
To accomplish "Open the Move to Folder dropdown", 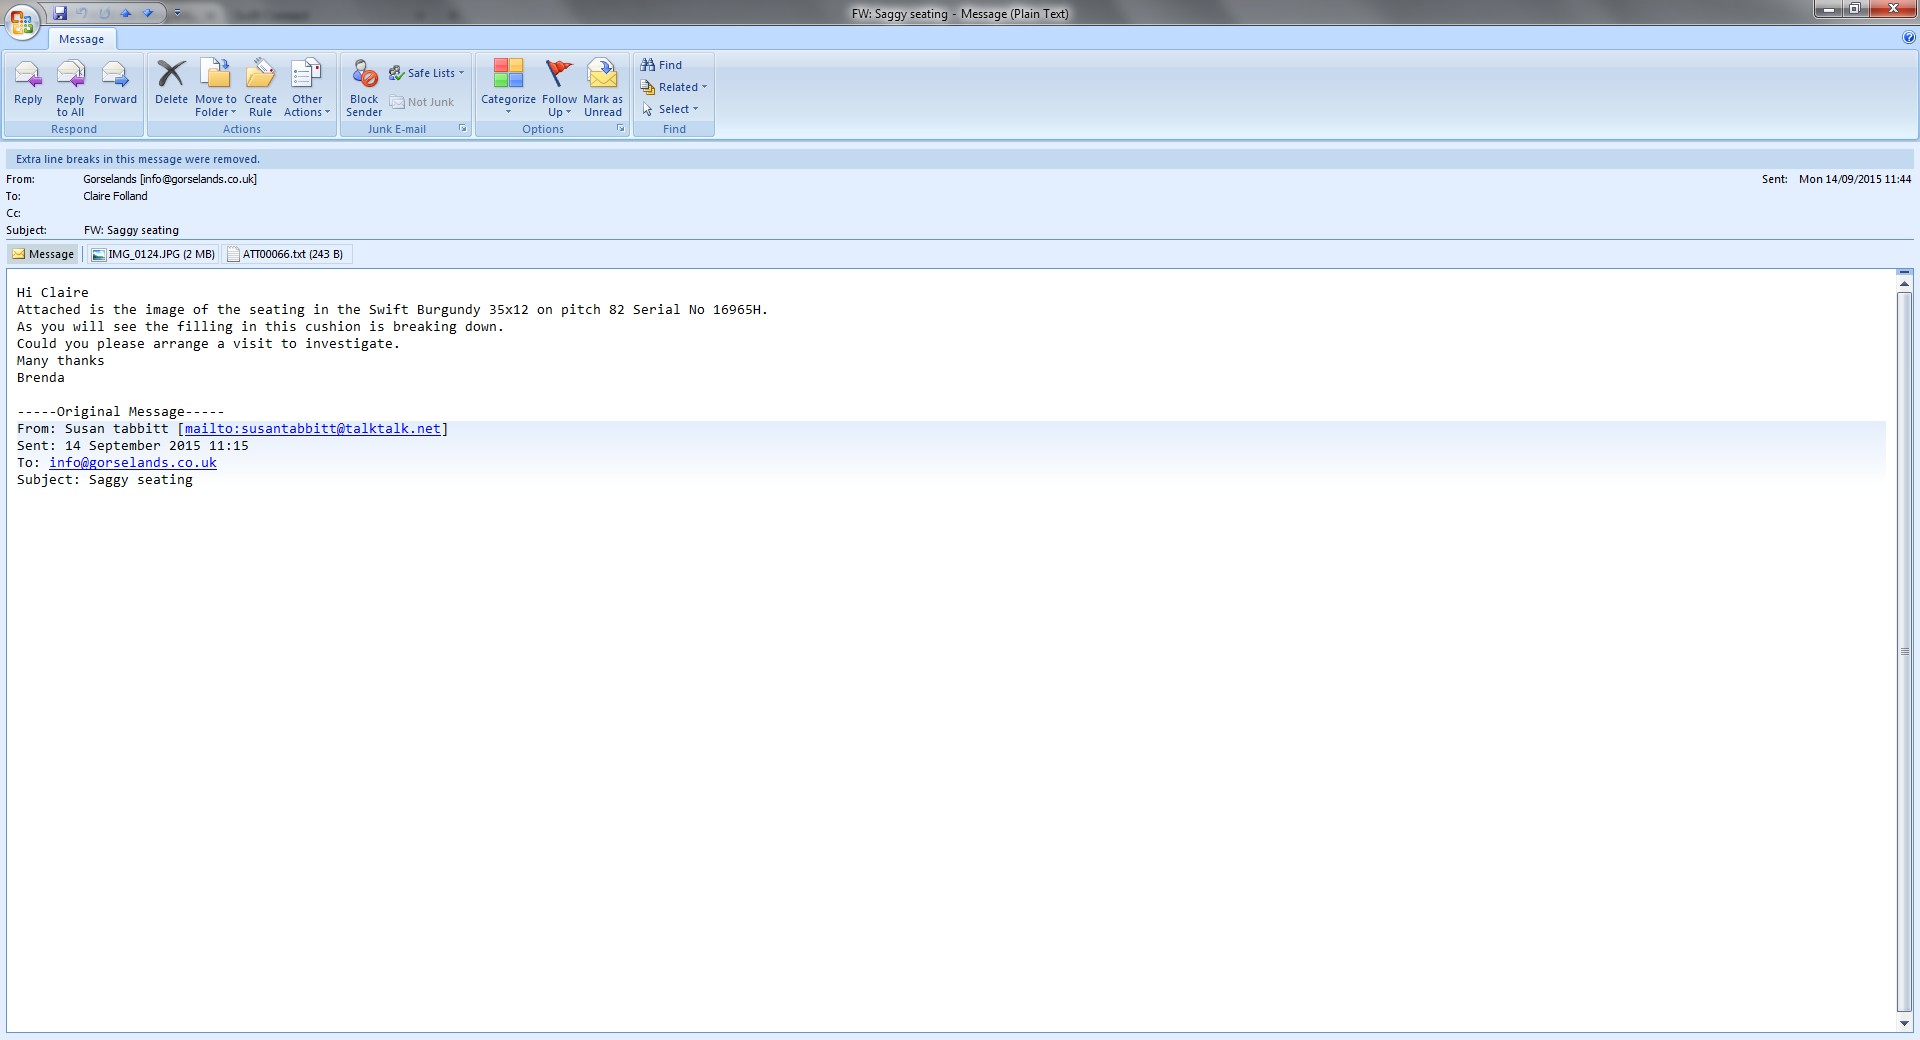I will point(216,88).
